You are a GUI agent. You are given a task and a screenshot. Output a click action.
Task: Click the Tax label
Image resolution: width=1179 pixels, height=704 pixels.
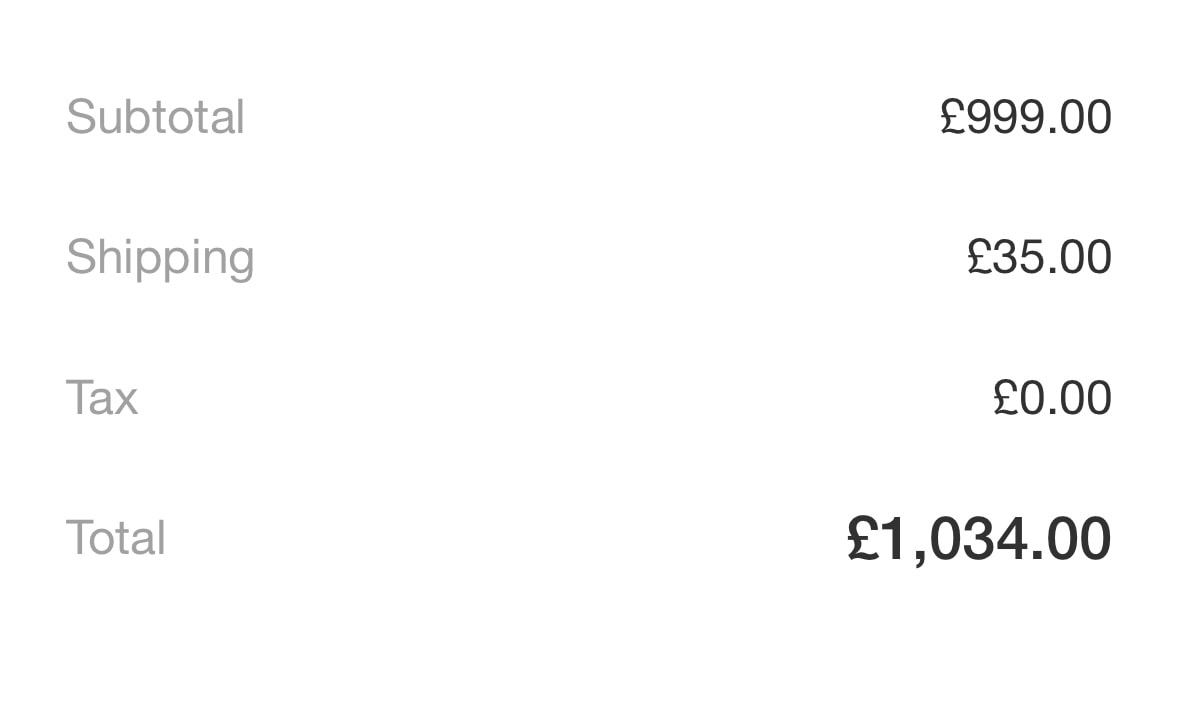click(102, 398)
